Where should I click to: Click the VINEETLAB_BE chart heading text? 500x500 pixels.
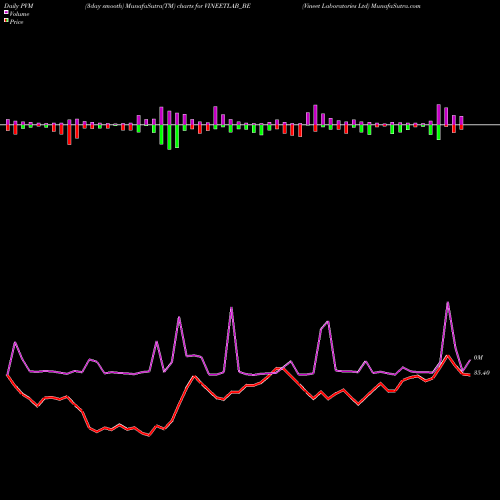168,6
